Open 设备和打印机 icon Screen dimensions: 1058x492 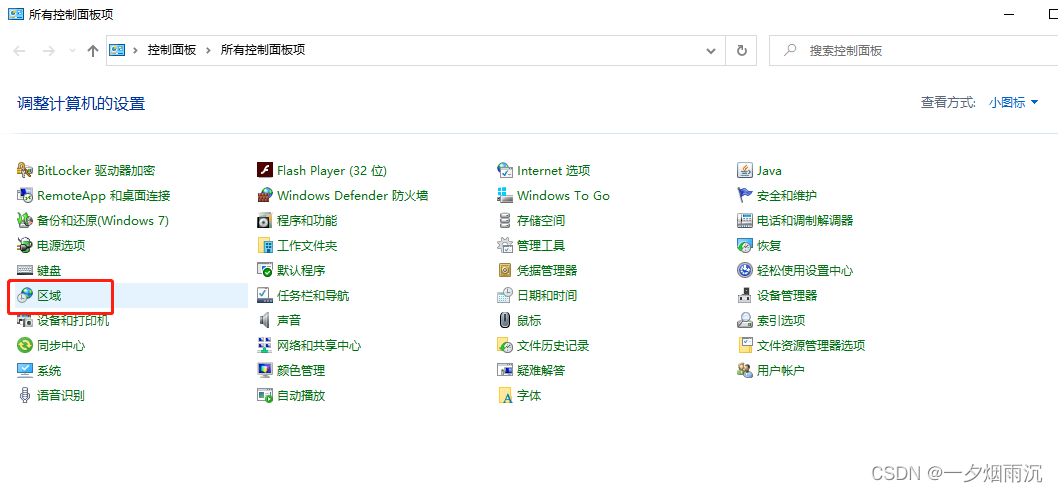point(25,321)
